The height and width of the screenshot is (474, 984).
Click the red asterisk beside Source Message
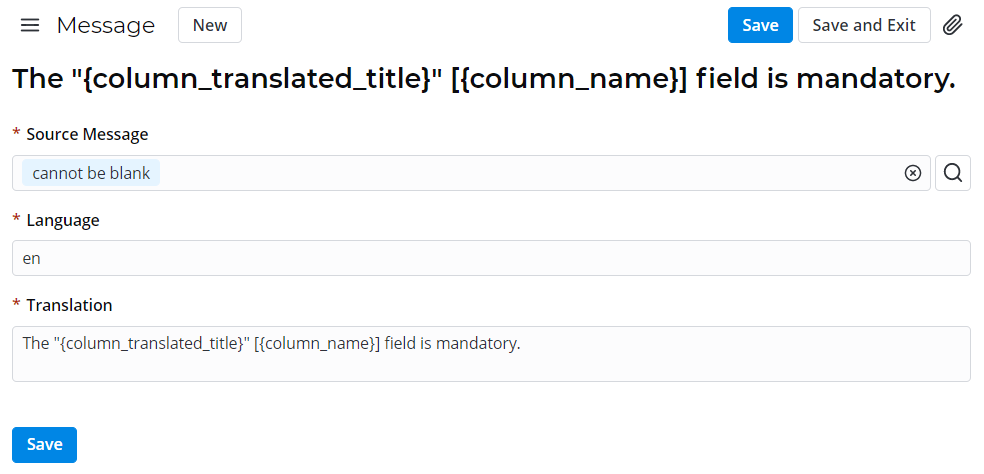(16, 134)
